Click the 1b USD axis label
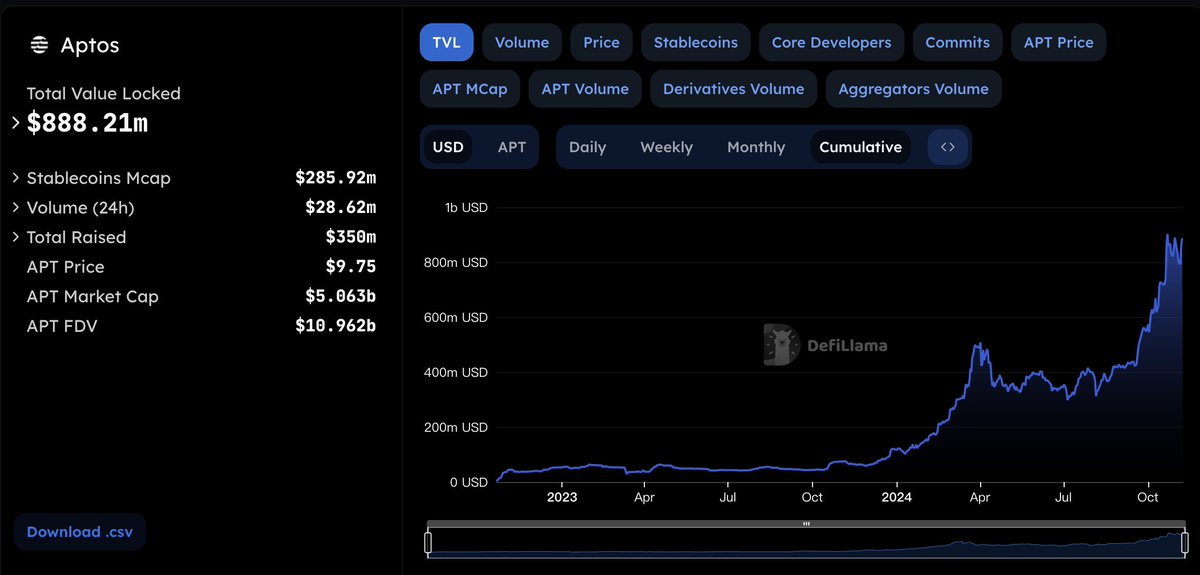This screenshot has width=1200, height=575. [466, 208]
